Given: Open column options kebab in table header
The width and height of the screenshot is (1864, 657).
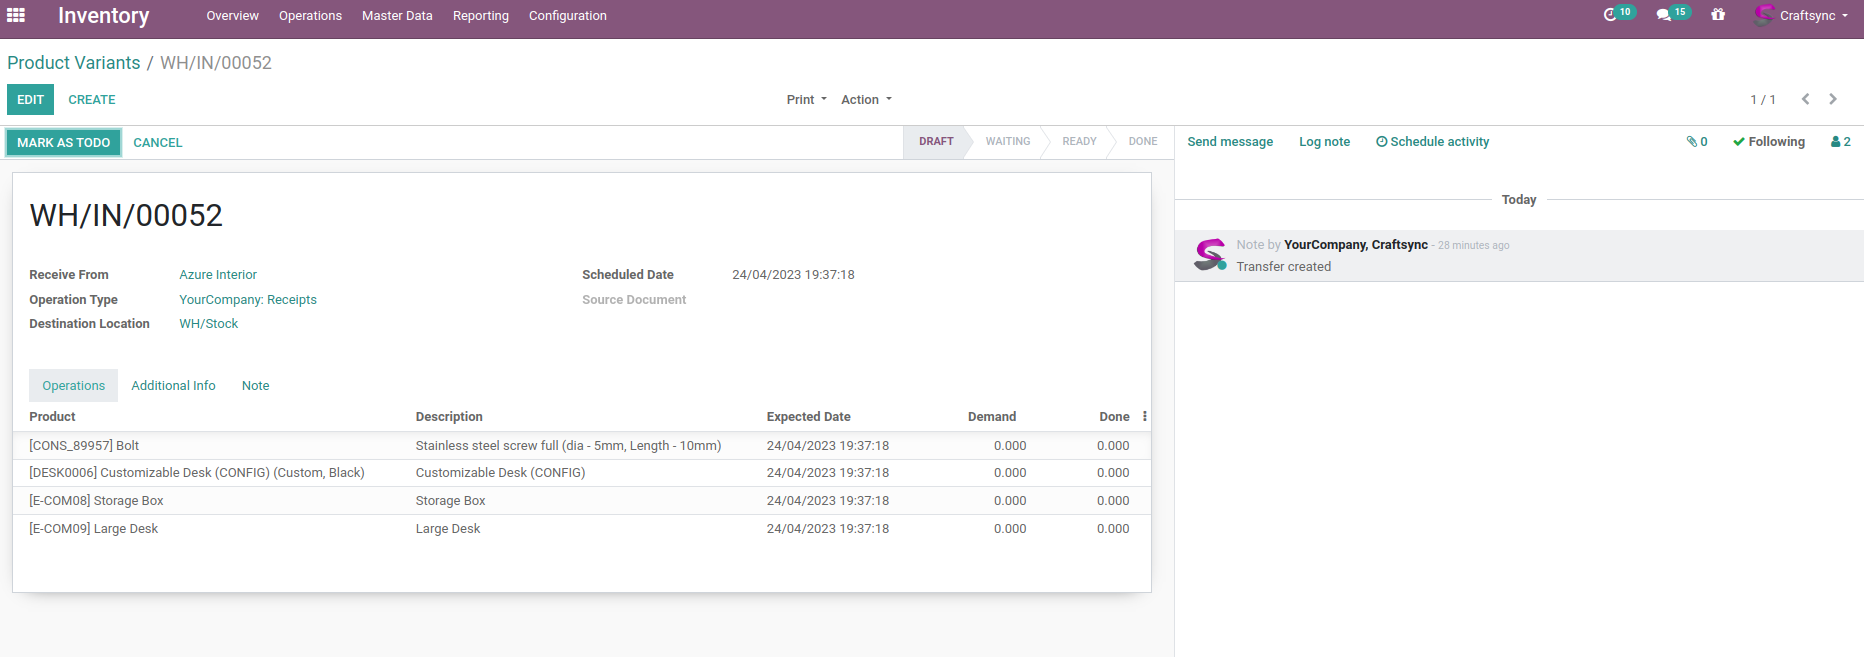Looking at the screenshot, I should [1145, 417].
